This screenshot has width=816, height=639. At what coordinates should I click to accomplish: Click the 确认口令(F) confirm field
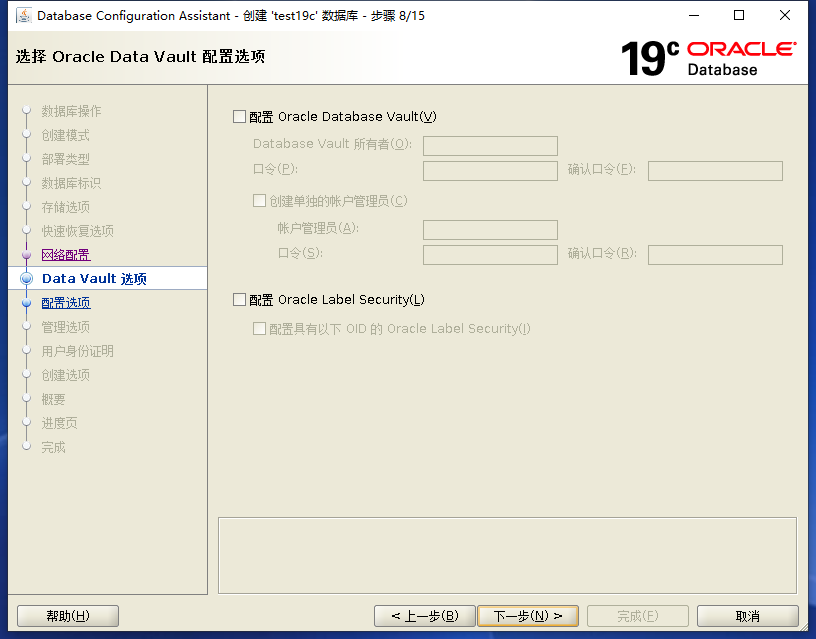[x=715, y=171]
